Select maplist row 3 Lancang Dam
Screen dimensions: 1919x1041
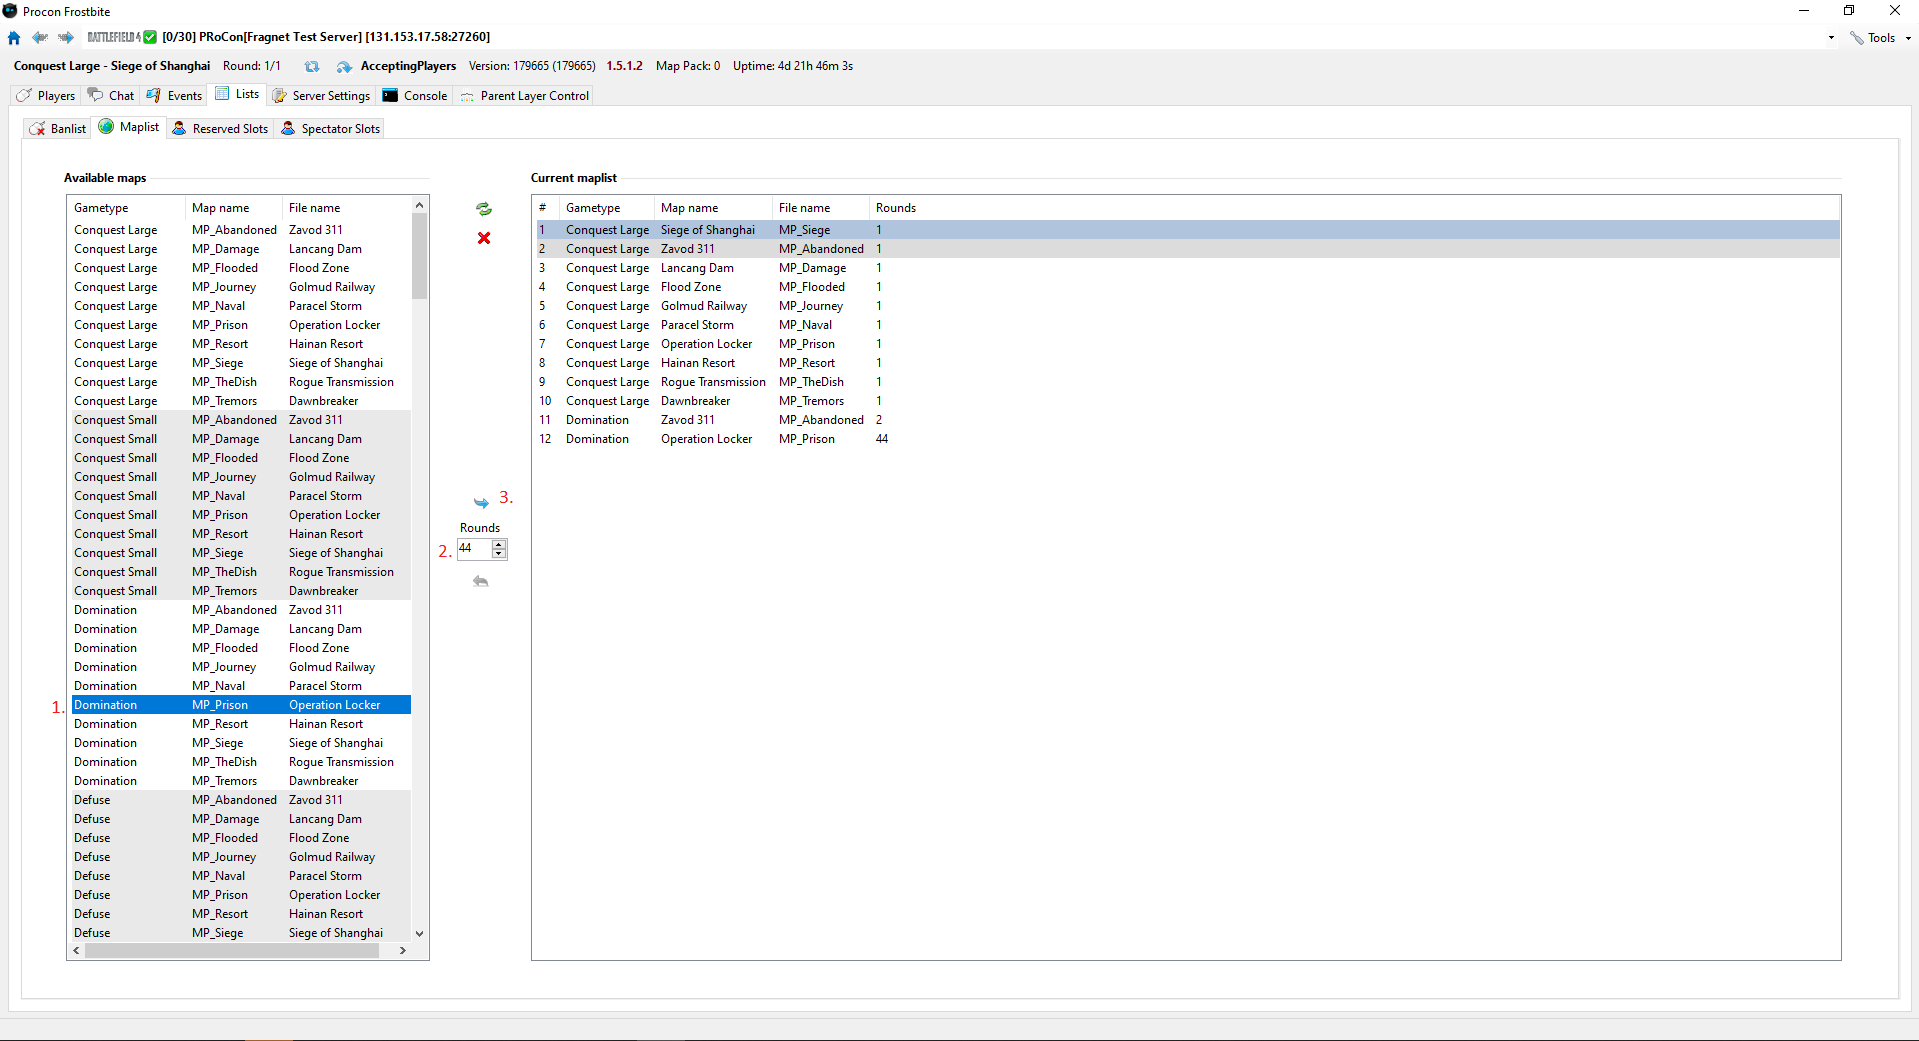click(1187, 268)
